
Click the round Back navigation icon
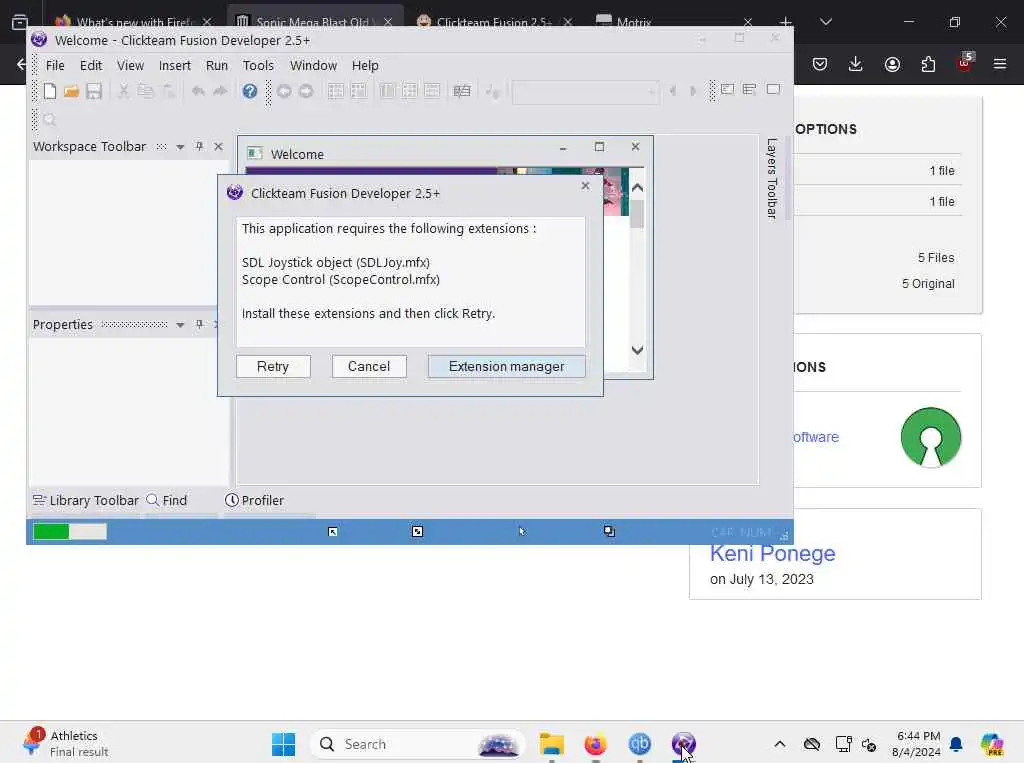(284, 91)
